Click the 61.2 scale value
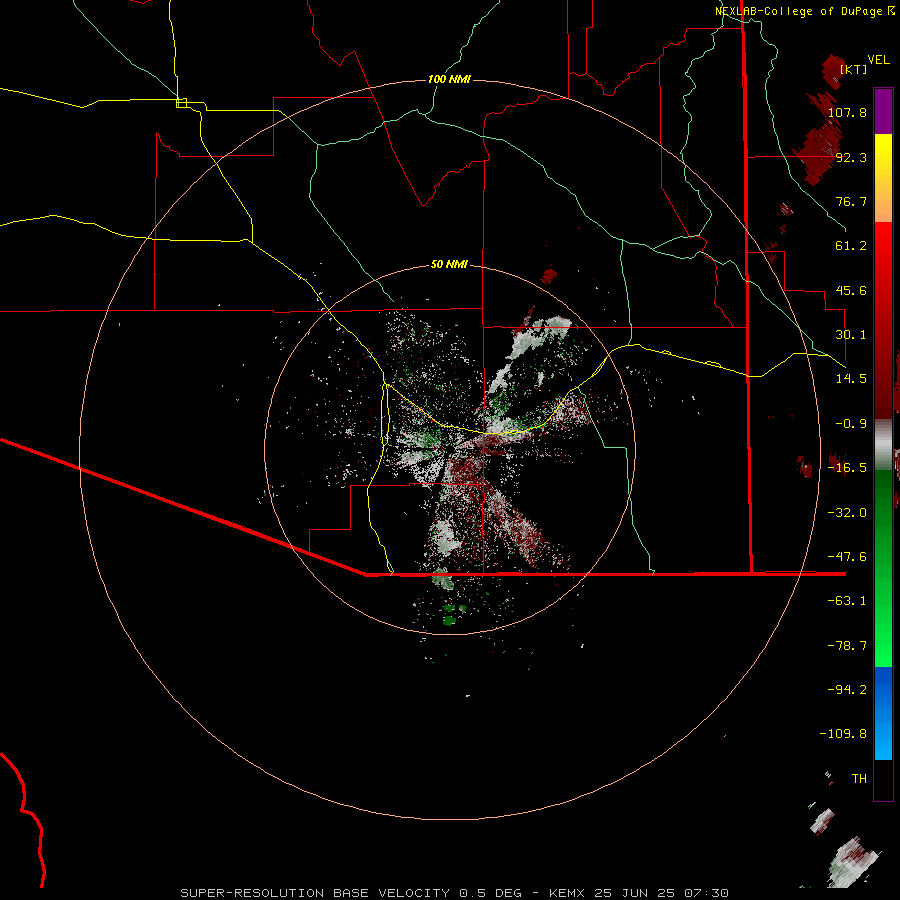Viewport: 900px width, 900px height. (851, 246)
